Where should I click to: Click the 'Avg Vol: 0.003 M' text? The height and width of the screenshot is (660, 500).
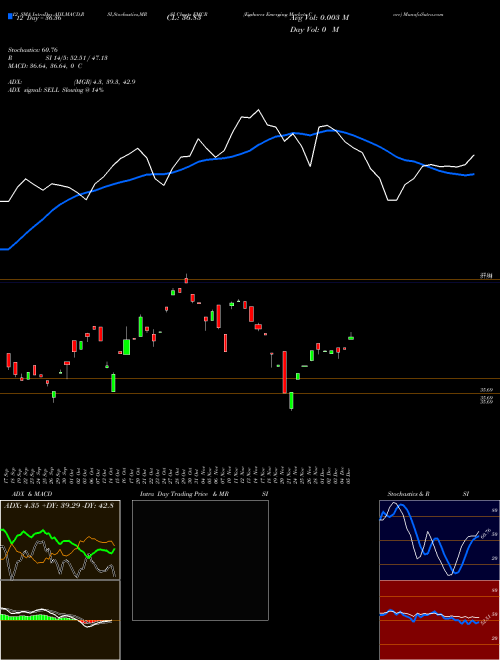[x=319, y=18]
